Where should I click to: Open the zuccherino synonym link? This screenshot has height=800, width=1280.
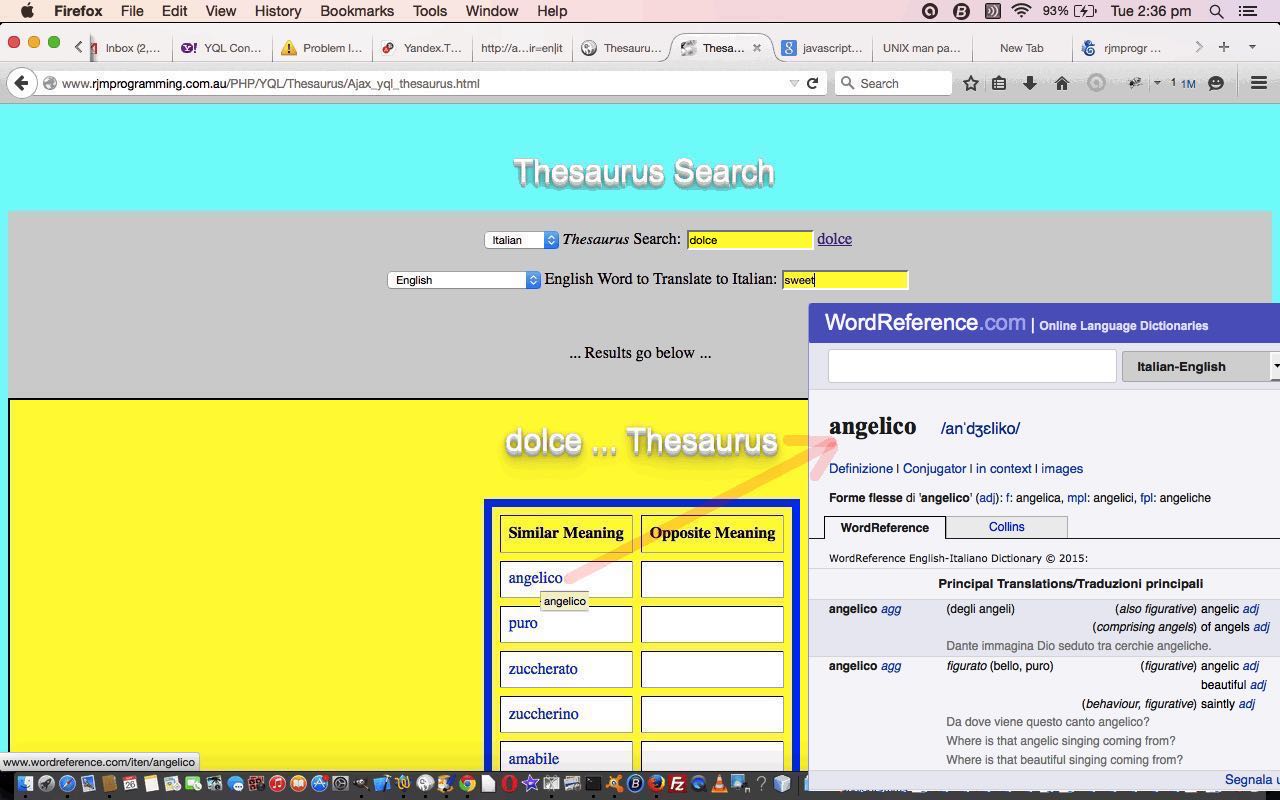click(x=543, y=714)
